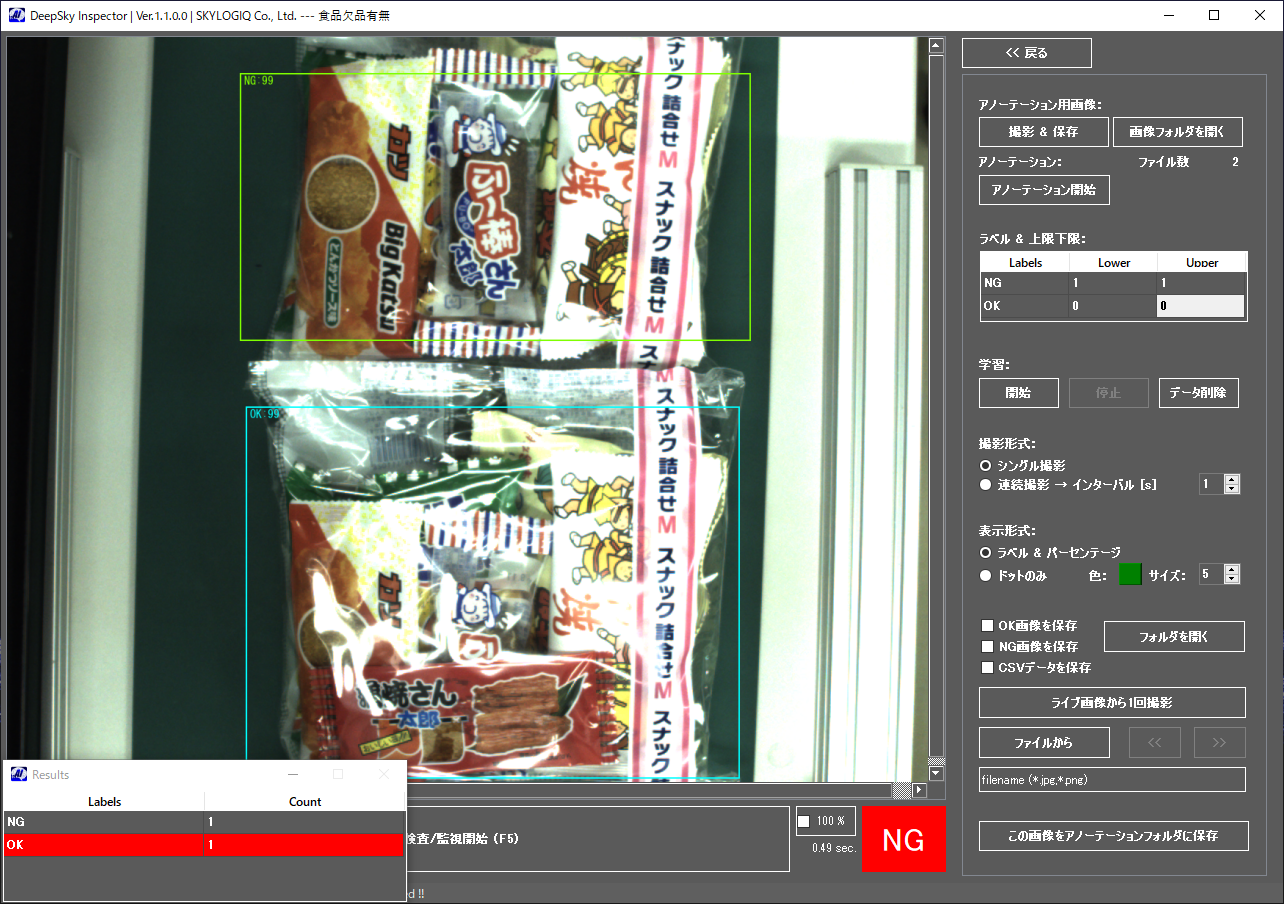Maximize the DeepSky Inspector window
The width and height of the screenshot is (1284, 904).
pyautogui.click(x=1214, y=15)
